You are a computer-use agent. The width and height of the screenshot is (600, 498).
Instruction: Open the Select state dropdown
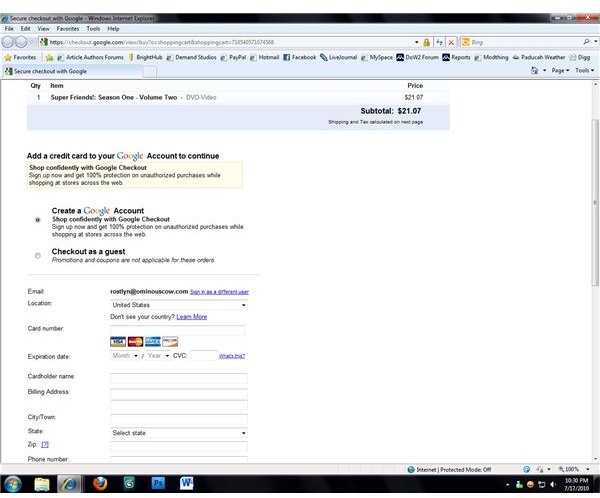click(x=179, y=433)
